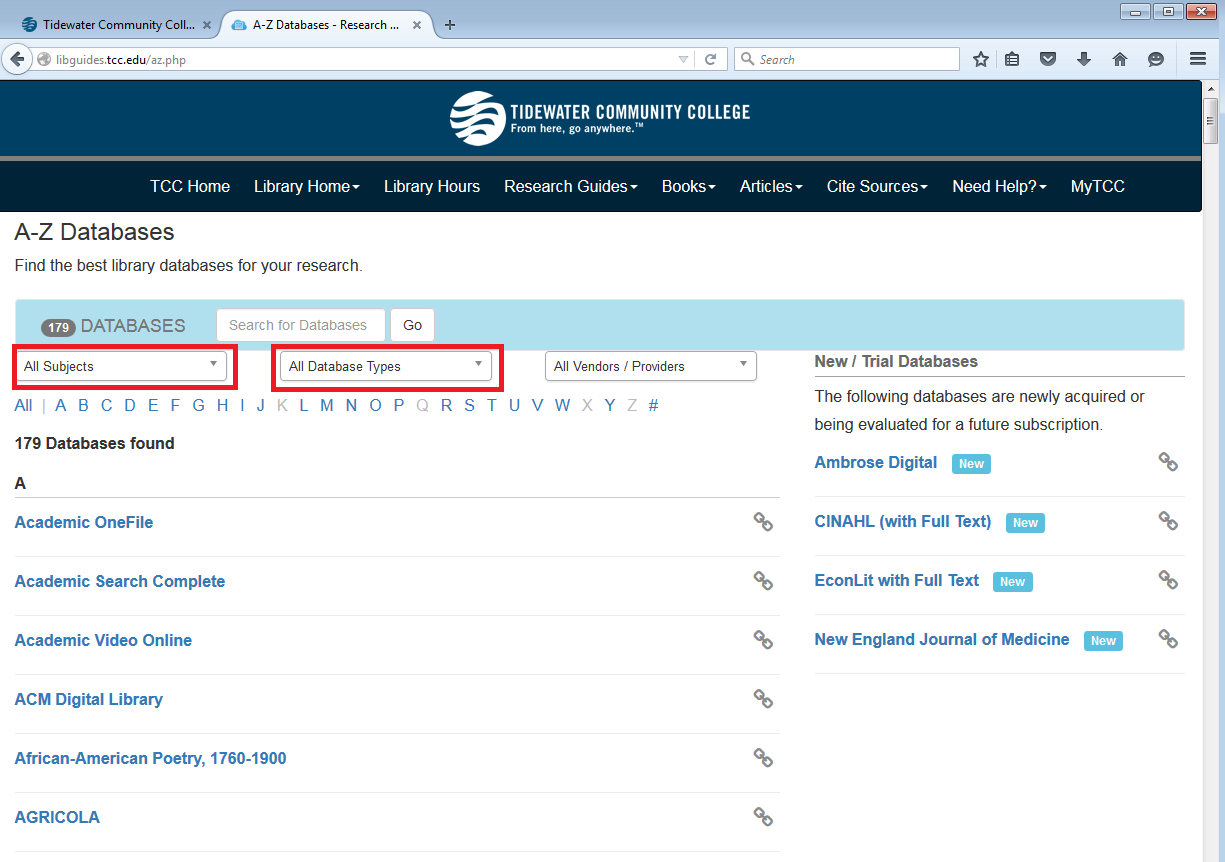Open the Firefox hamburger menu
1225x862 pixels.
(1198, 59)
